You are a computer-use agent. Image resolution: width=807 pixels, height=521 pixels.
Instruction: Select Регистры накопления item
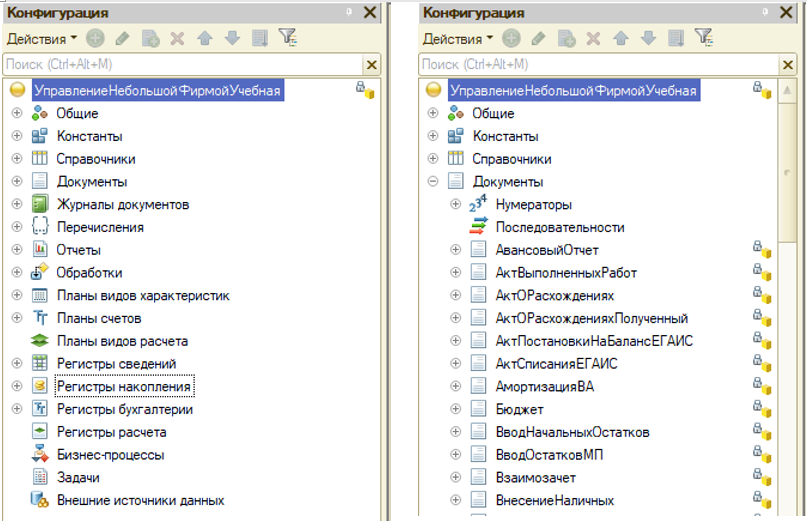(x=124, y=386)
